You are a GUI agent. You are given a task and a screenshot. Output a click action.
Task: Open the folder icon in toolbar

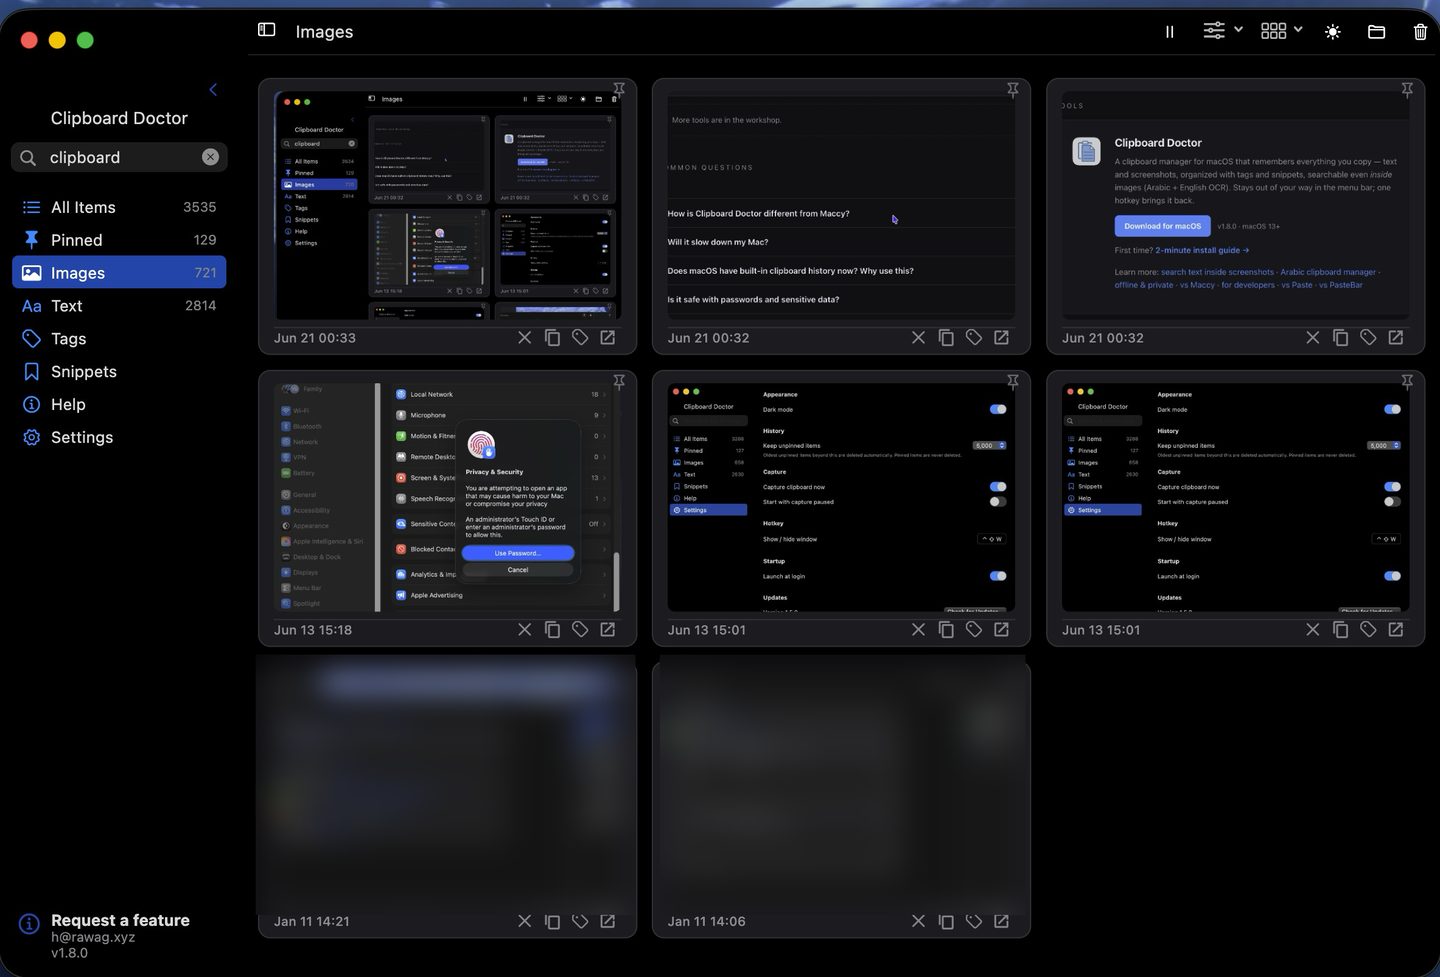(x=1376, y=32)
